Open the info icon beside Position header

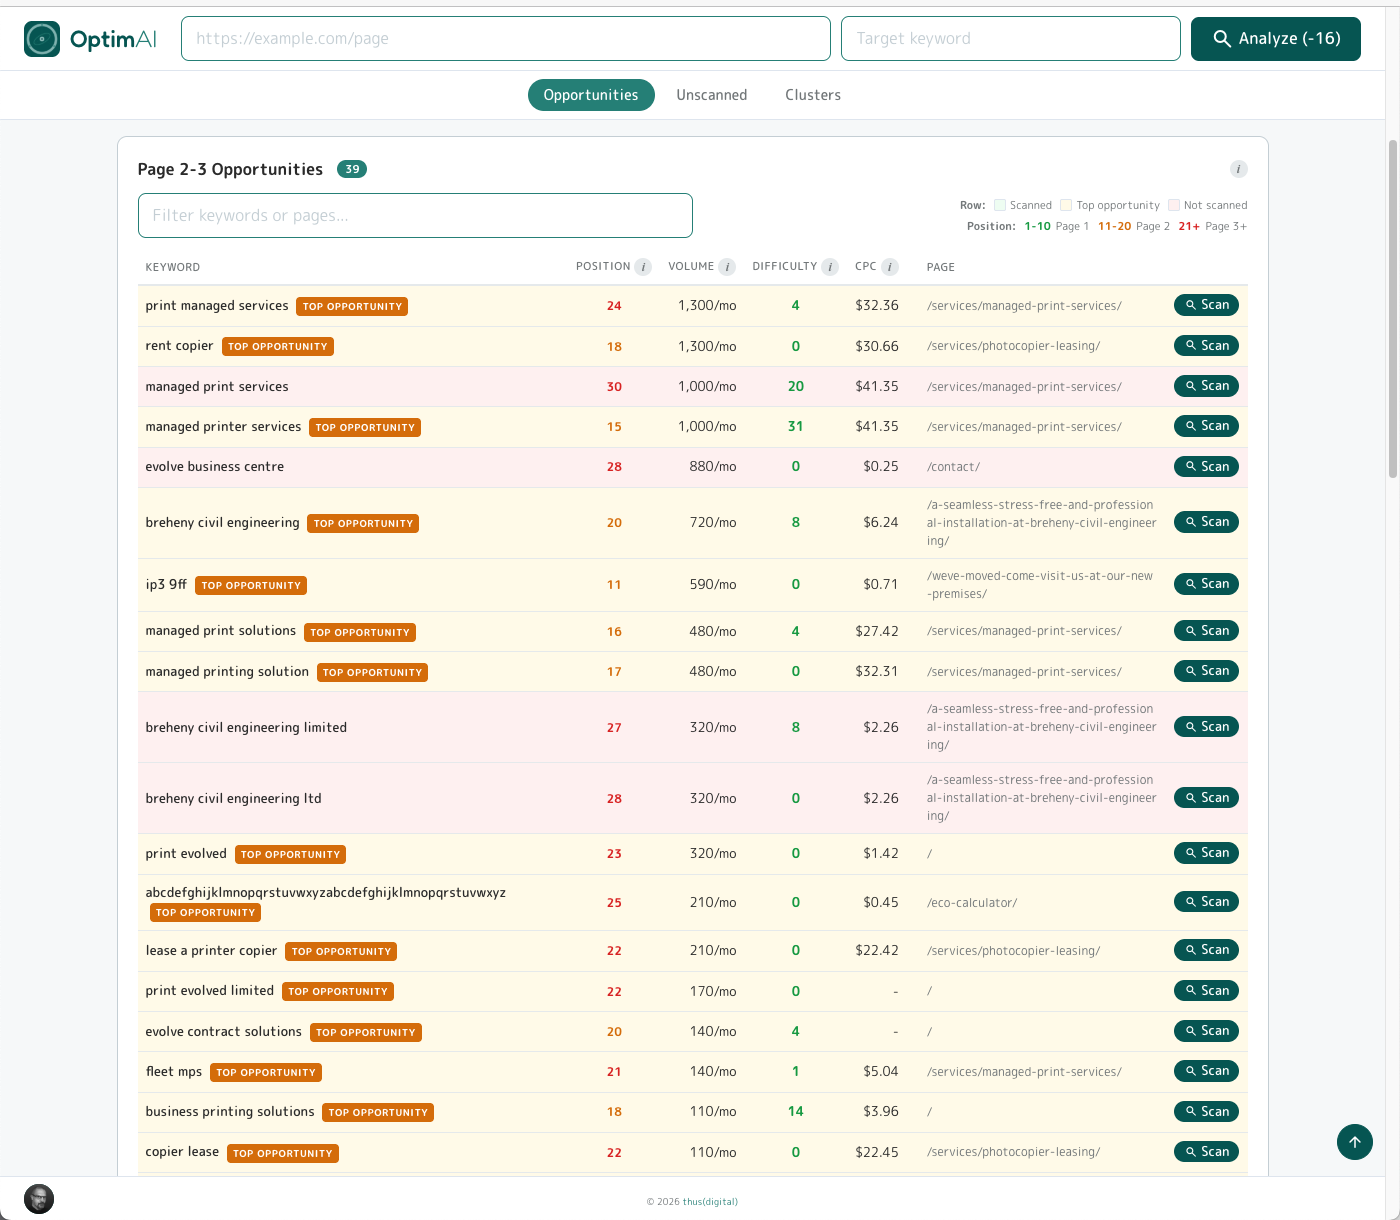(x=643, y=267)
